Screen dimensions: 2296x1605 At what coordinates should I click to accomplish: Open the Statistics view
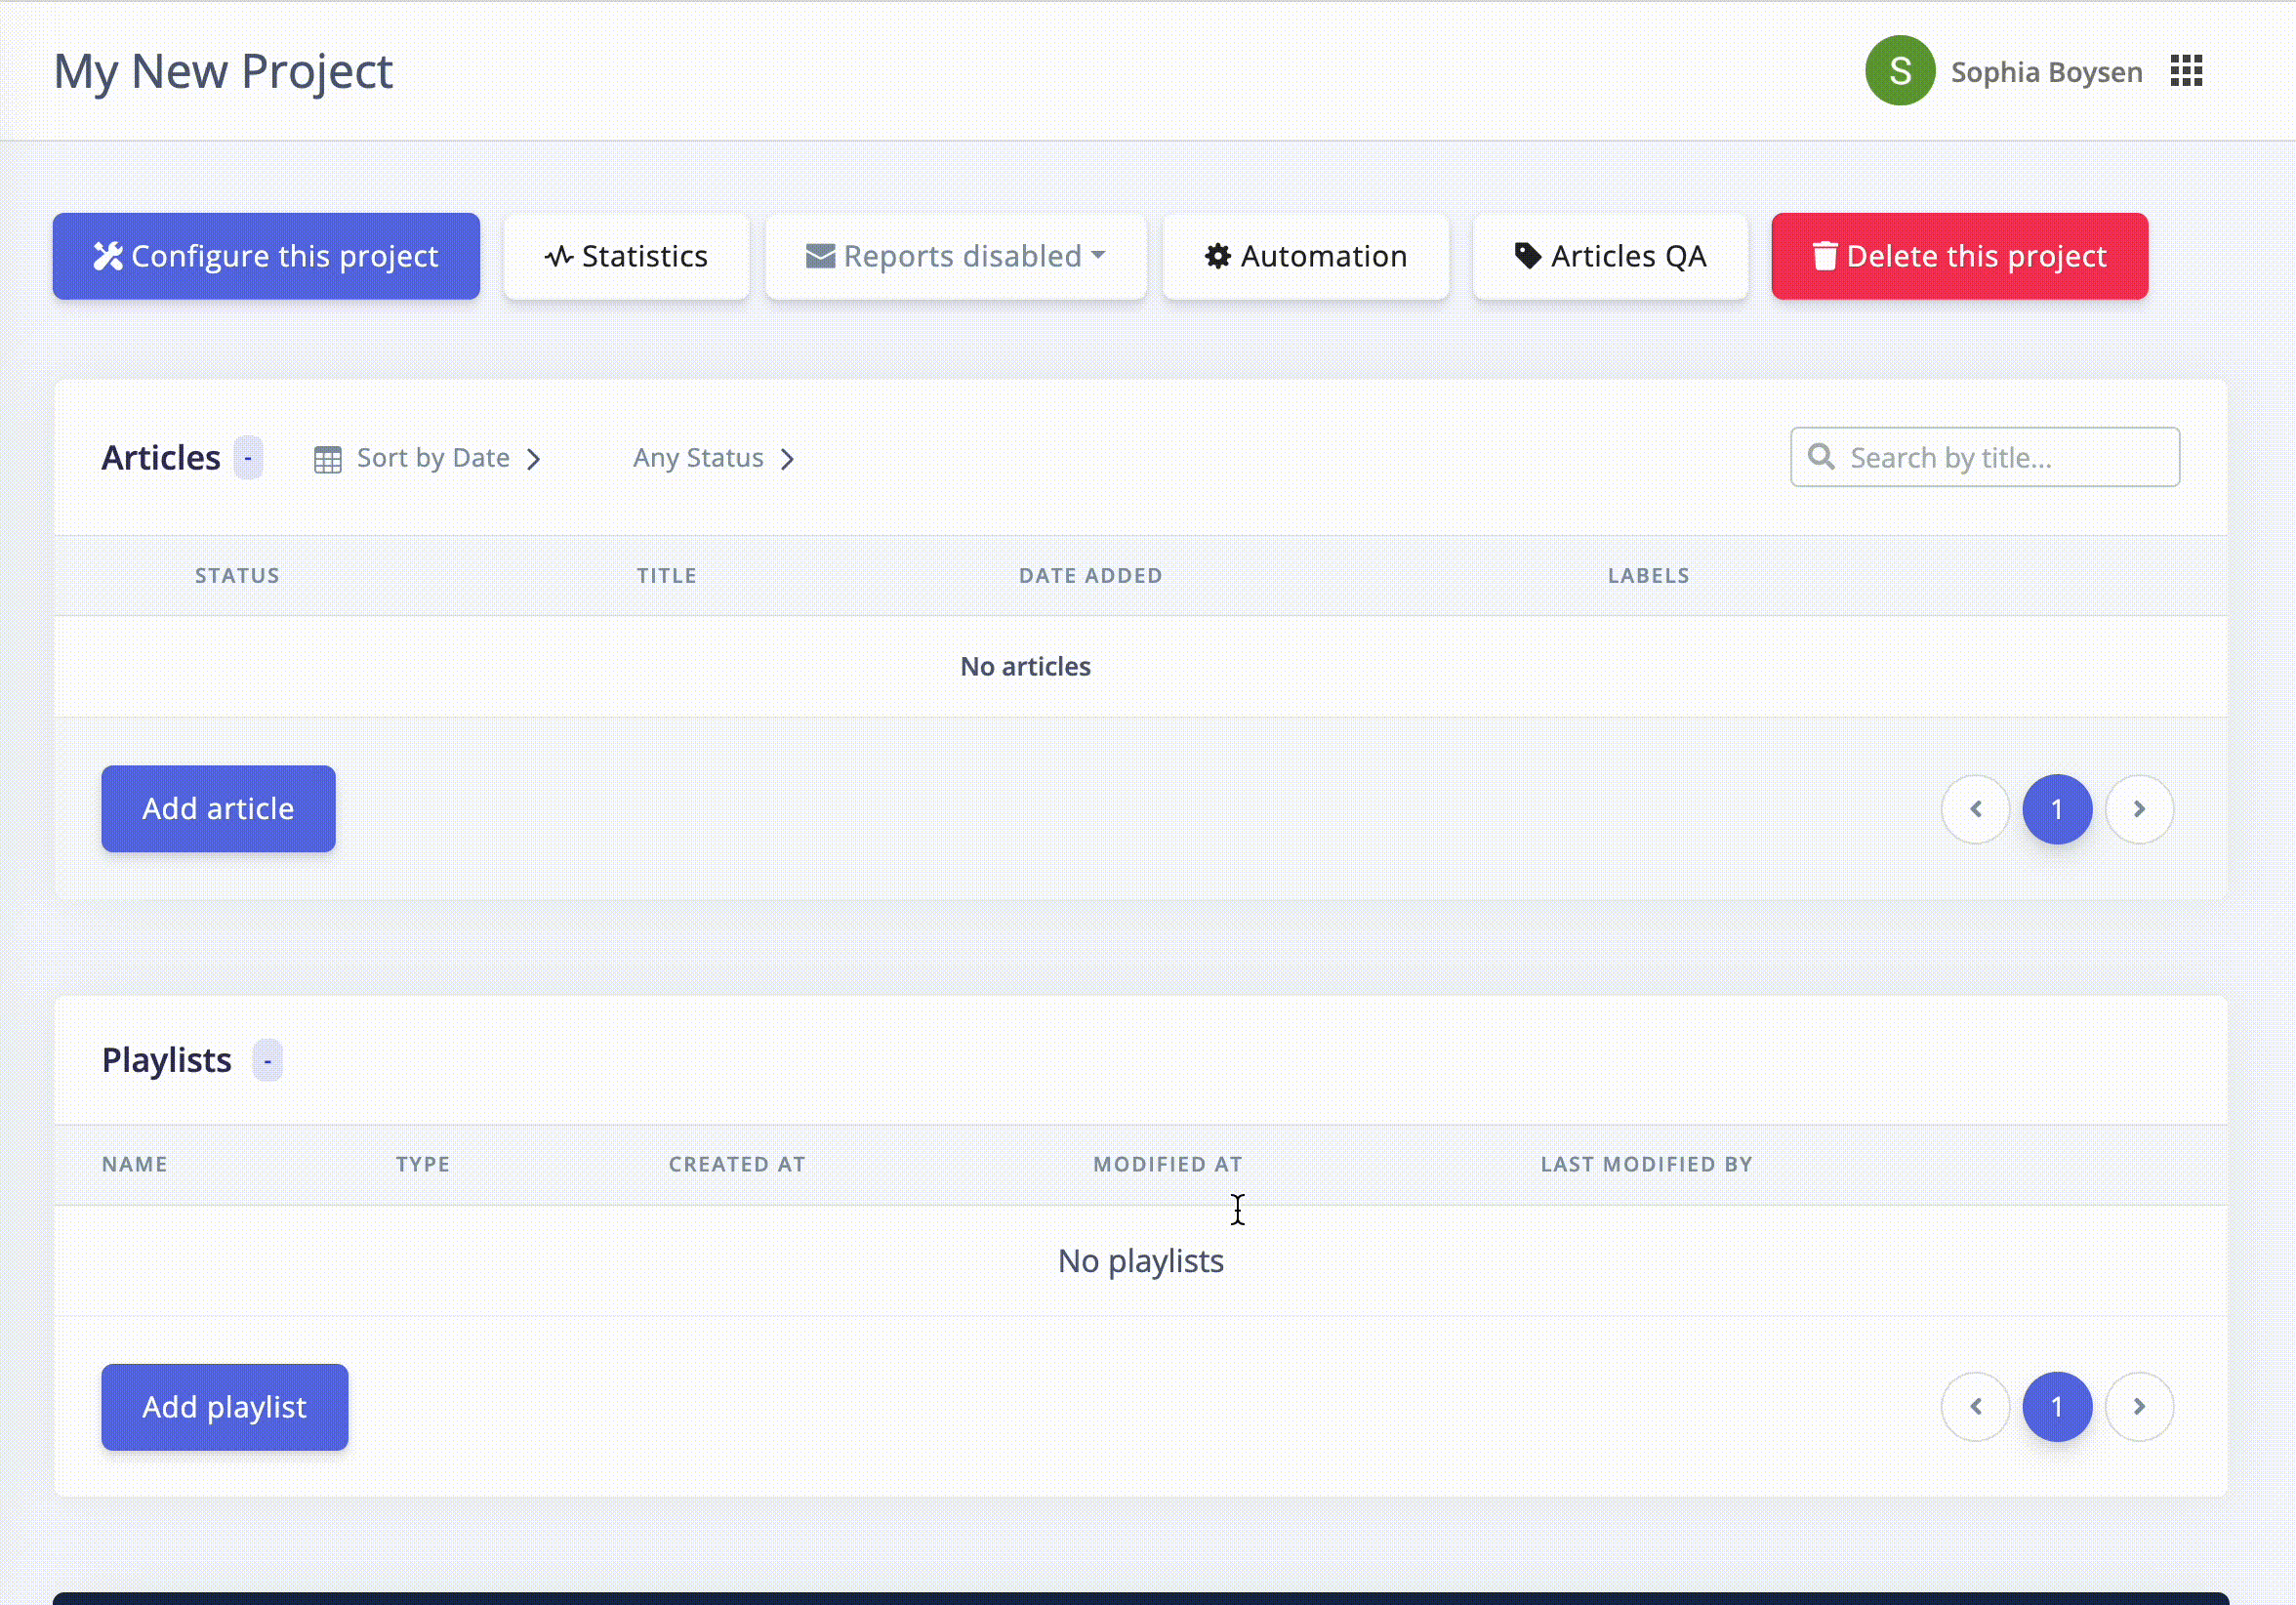pos(626,256)
